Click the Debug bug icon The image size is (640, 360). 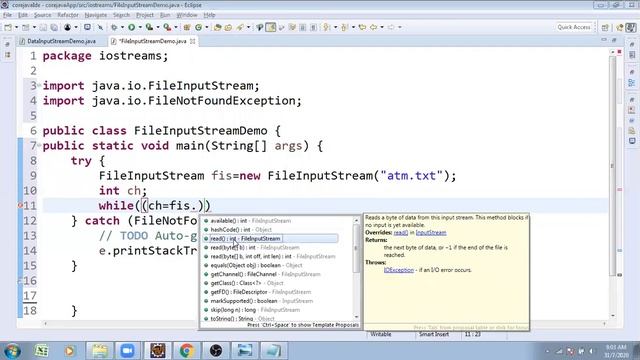point(114,27)
